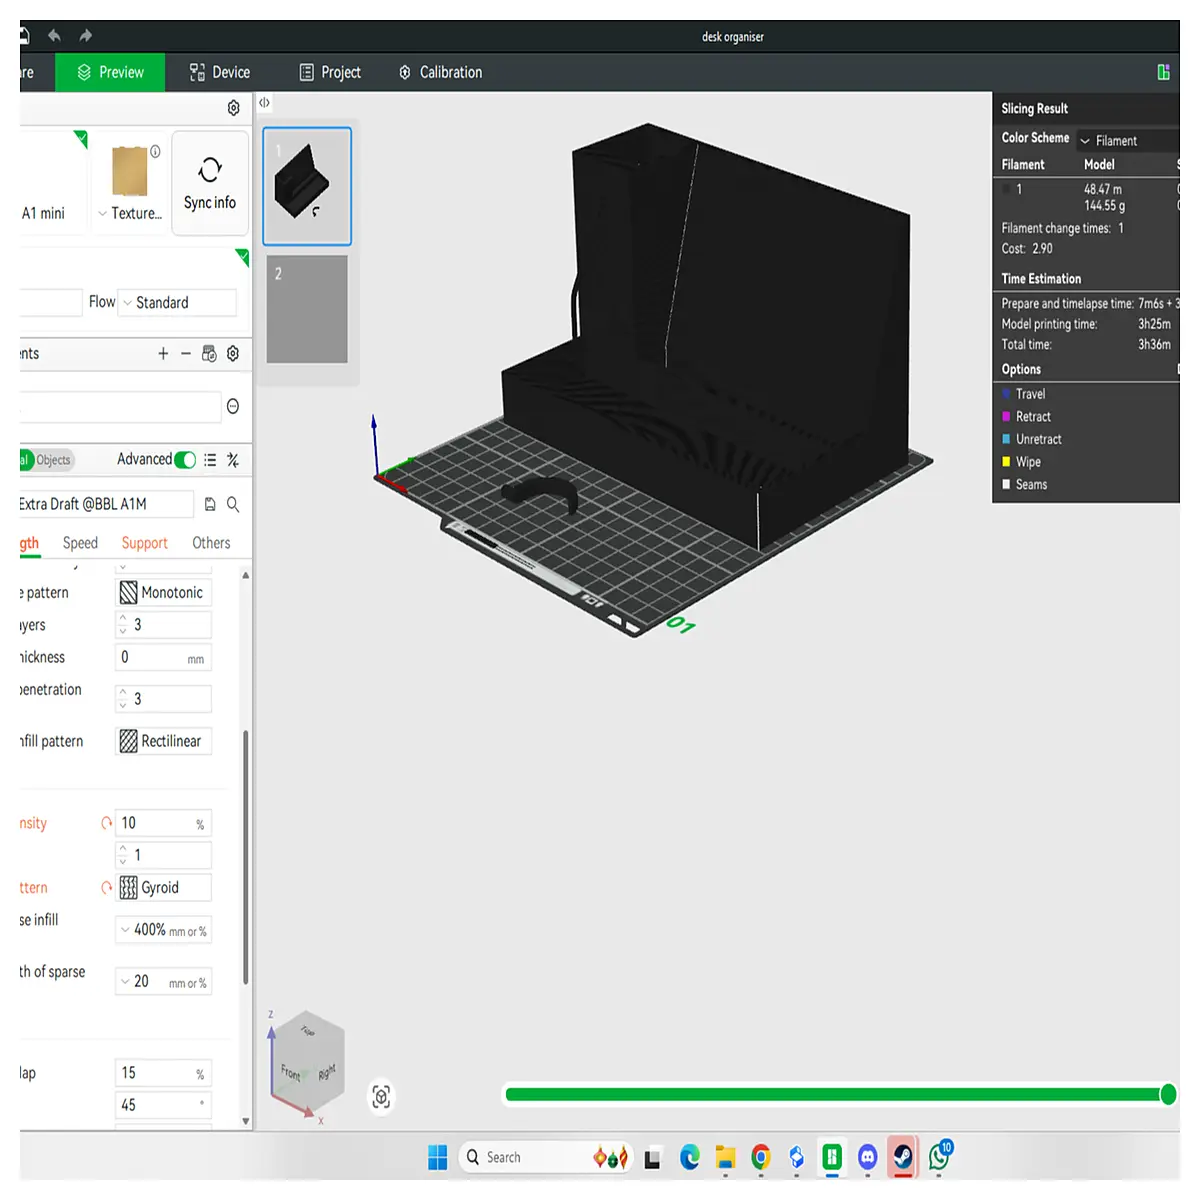Reset the Gyroid pattern setting
This screenshot has height=1200, width=1200.
106,887
